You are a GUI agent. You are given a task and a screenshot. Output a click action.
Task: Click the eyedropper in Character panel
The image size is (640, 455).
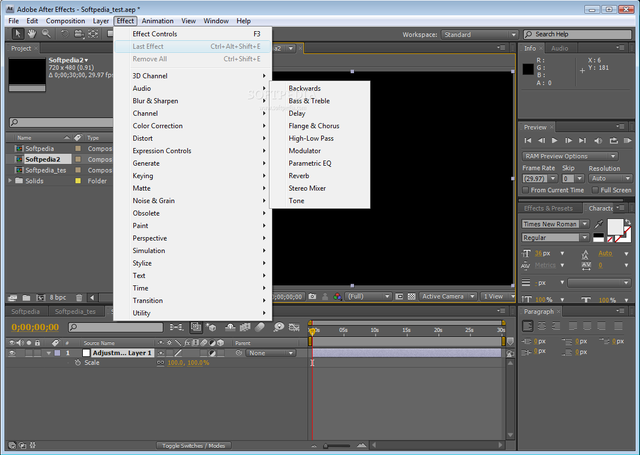(x=599, y=224)
